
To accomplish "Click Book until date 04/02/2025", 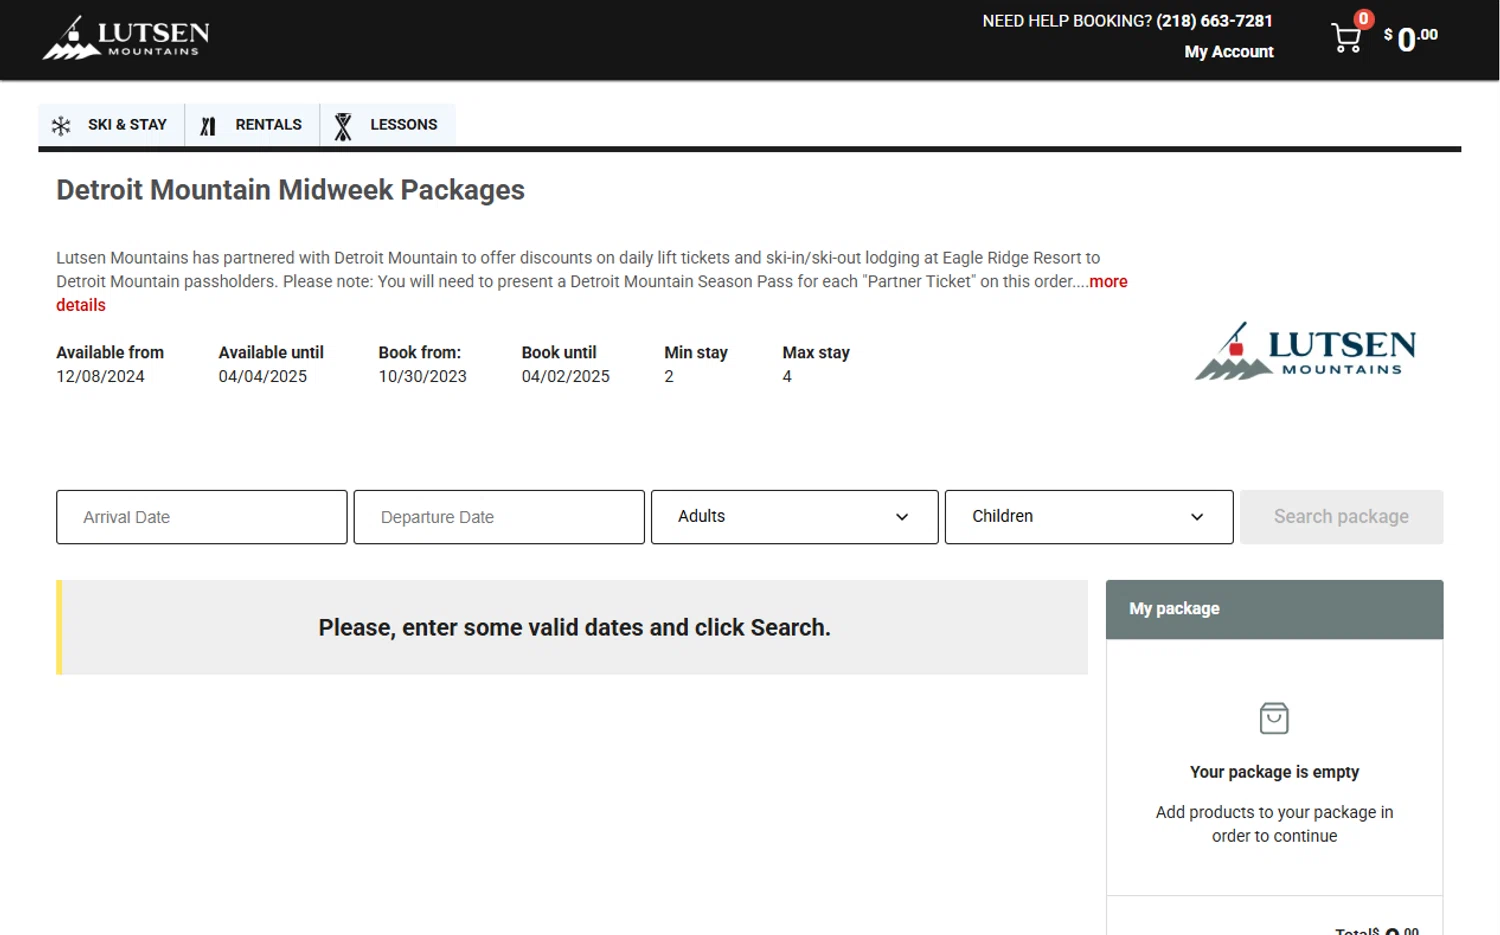I will [566, 377].
